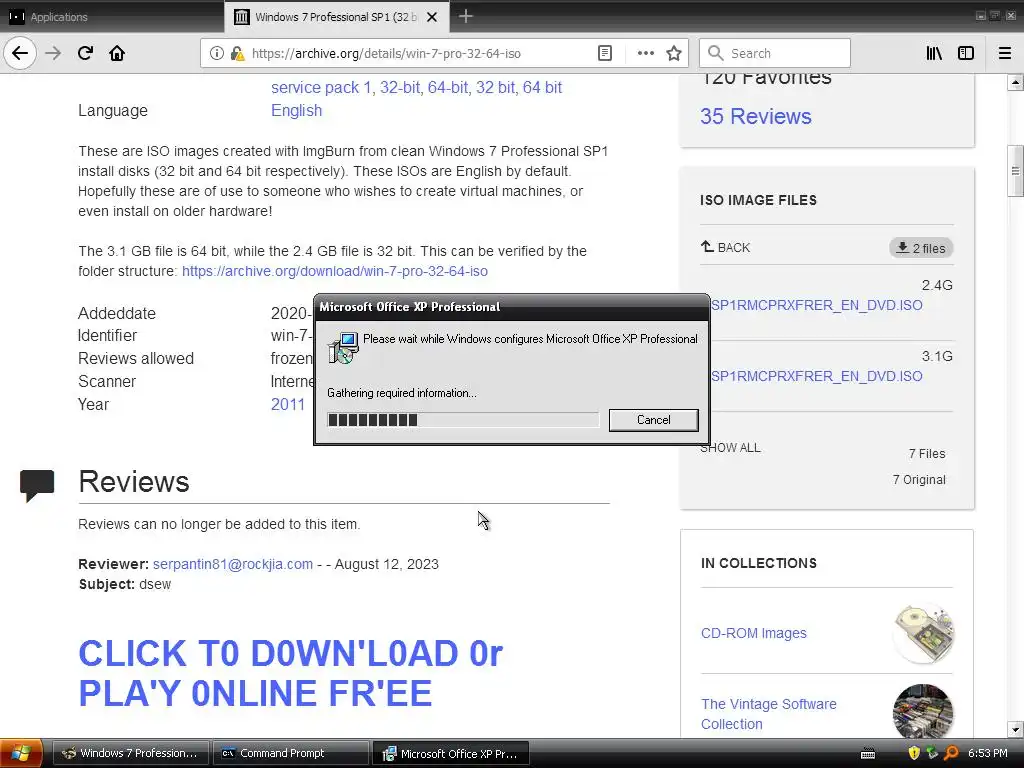The image size is (1024, 768).
Task: Click the vertical scrollbar thumb
Action: click(x=1015, y=171)
